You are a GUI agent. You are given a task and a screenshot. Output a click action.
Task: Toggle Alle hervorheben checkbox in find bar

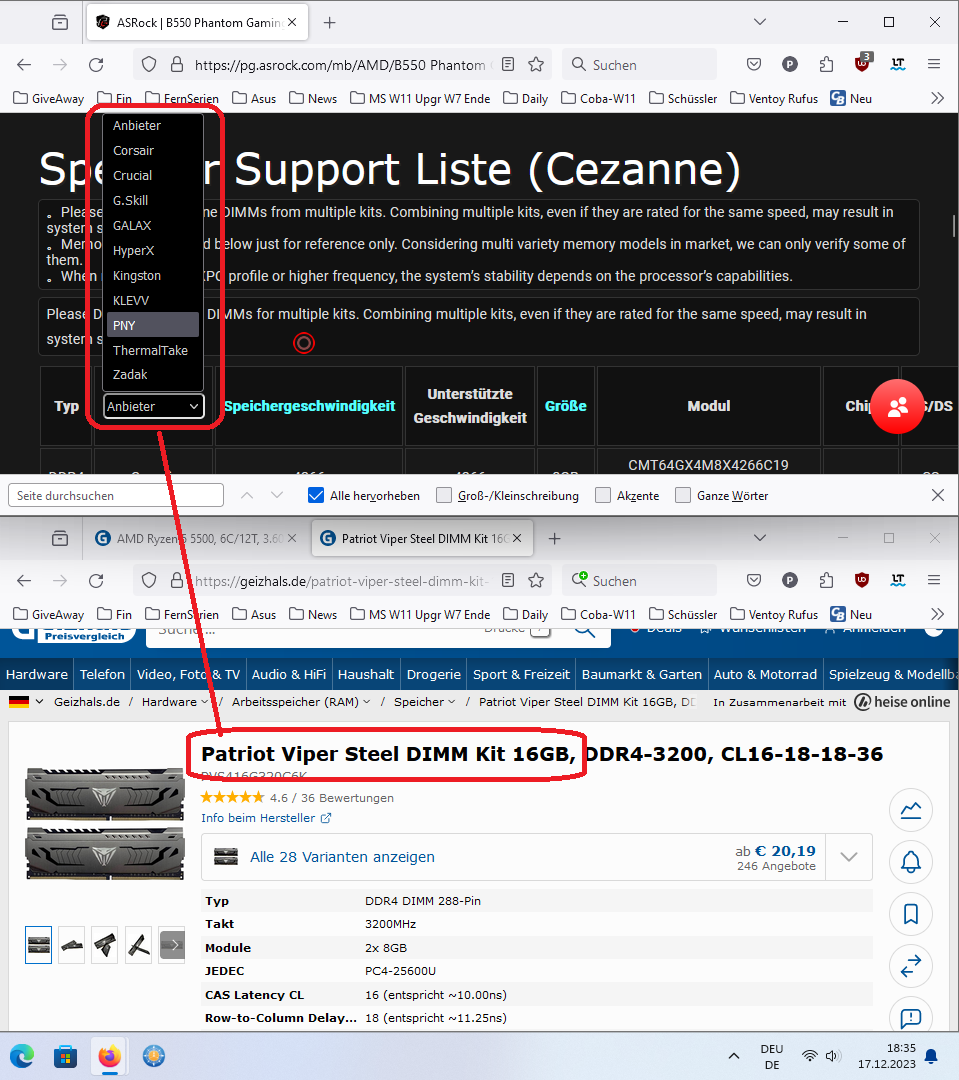(x=316, y=495)
